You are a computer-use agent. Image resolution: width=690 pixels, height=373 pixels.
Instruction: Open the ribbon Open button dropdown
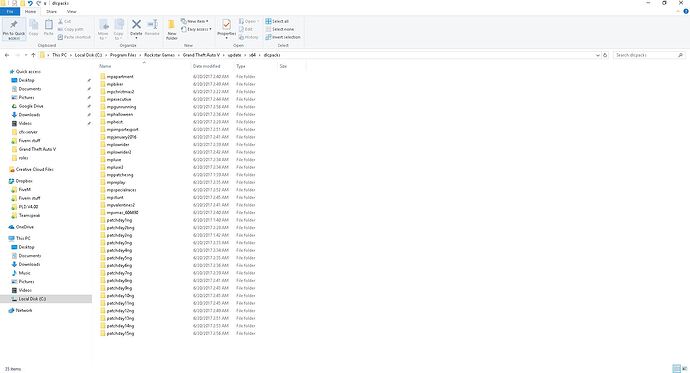point(249,21)
